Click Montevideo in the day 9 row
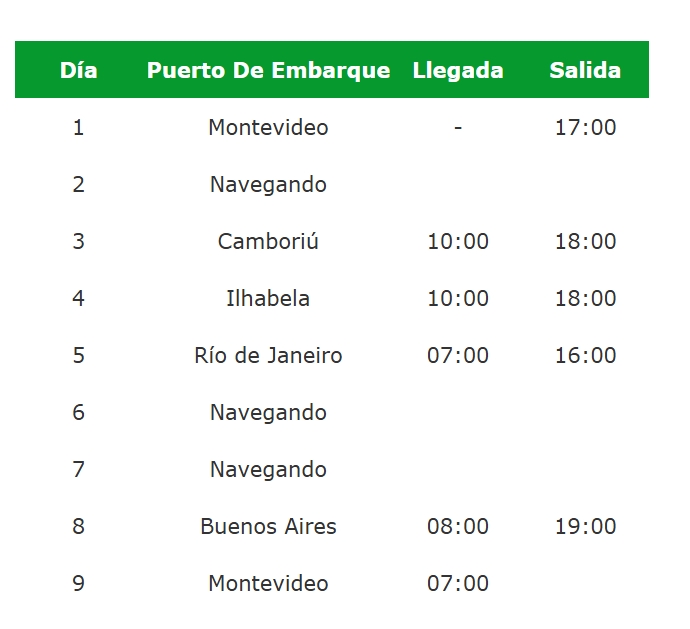The height and width of the screenshot is (629, 690). 268,583
